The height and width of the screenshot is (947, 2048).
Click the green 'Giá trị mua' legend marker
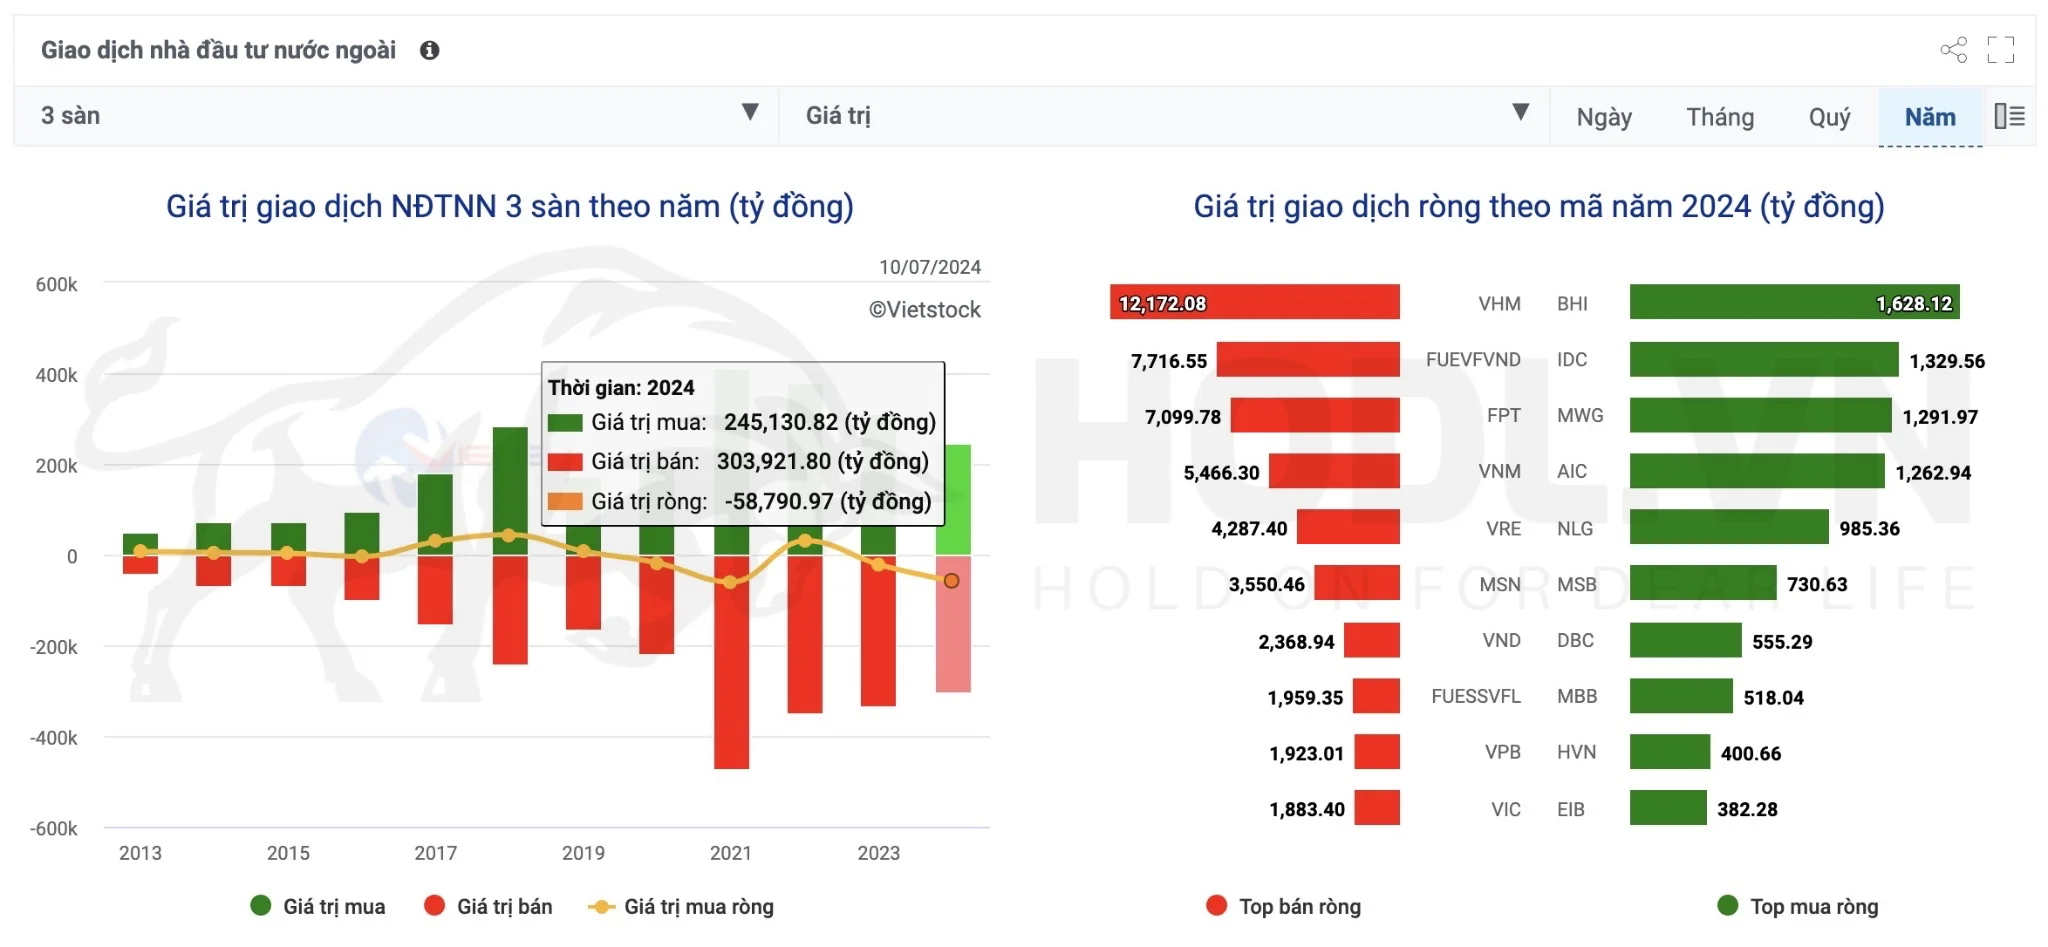(x=260, y=906)
